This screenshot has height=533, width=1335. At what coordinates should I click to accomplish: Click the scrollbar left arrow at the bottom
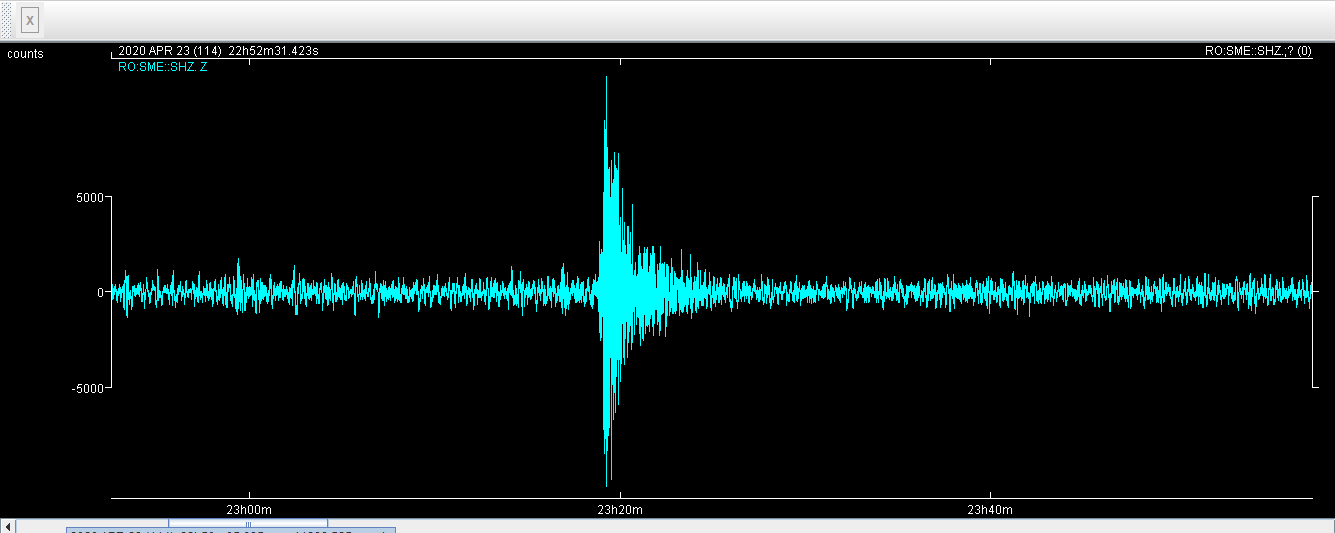[7, 526]
